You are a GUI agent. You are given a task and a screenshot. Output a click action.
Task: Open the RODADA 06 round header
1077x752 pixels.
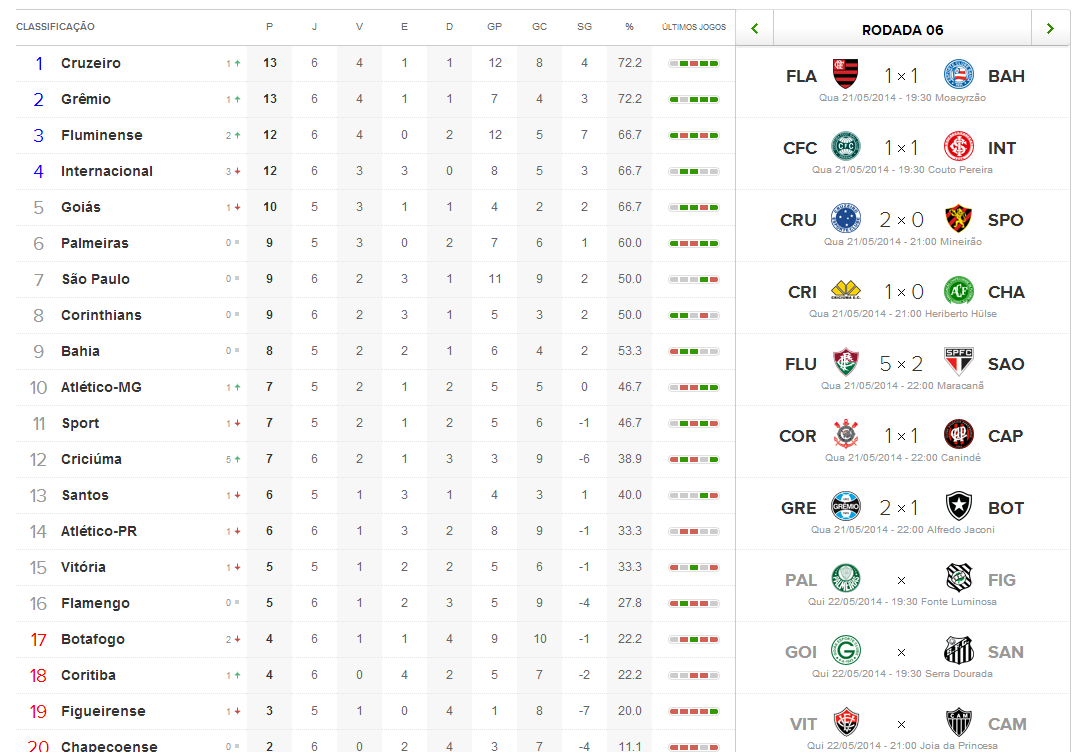tap(903, 30)
